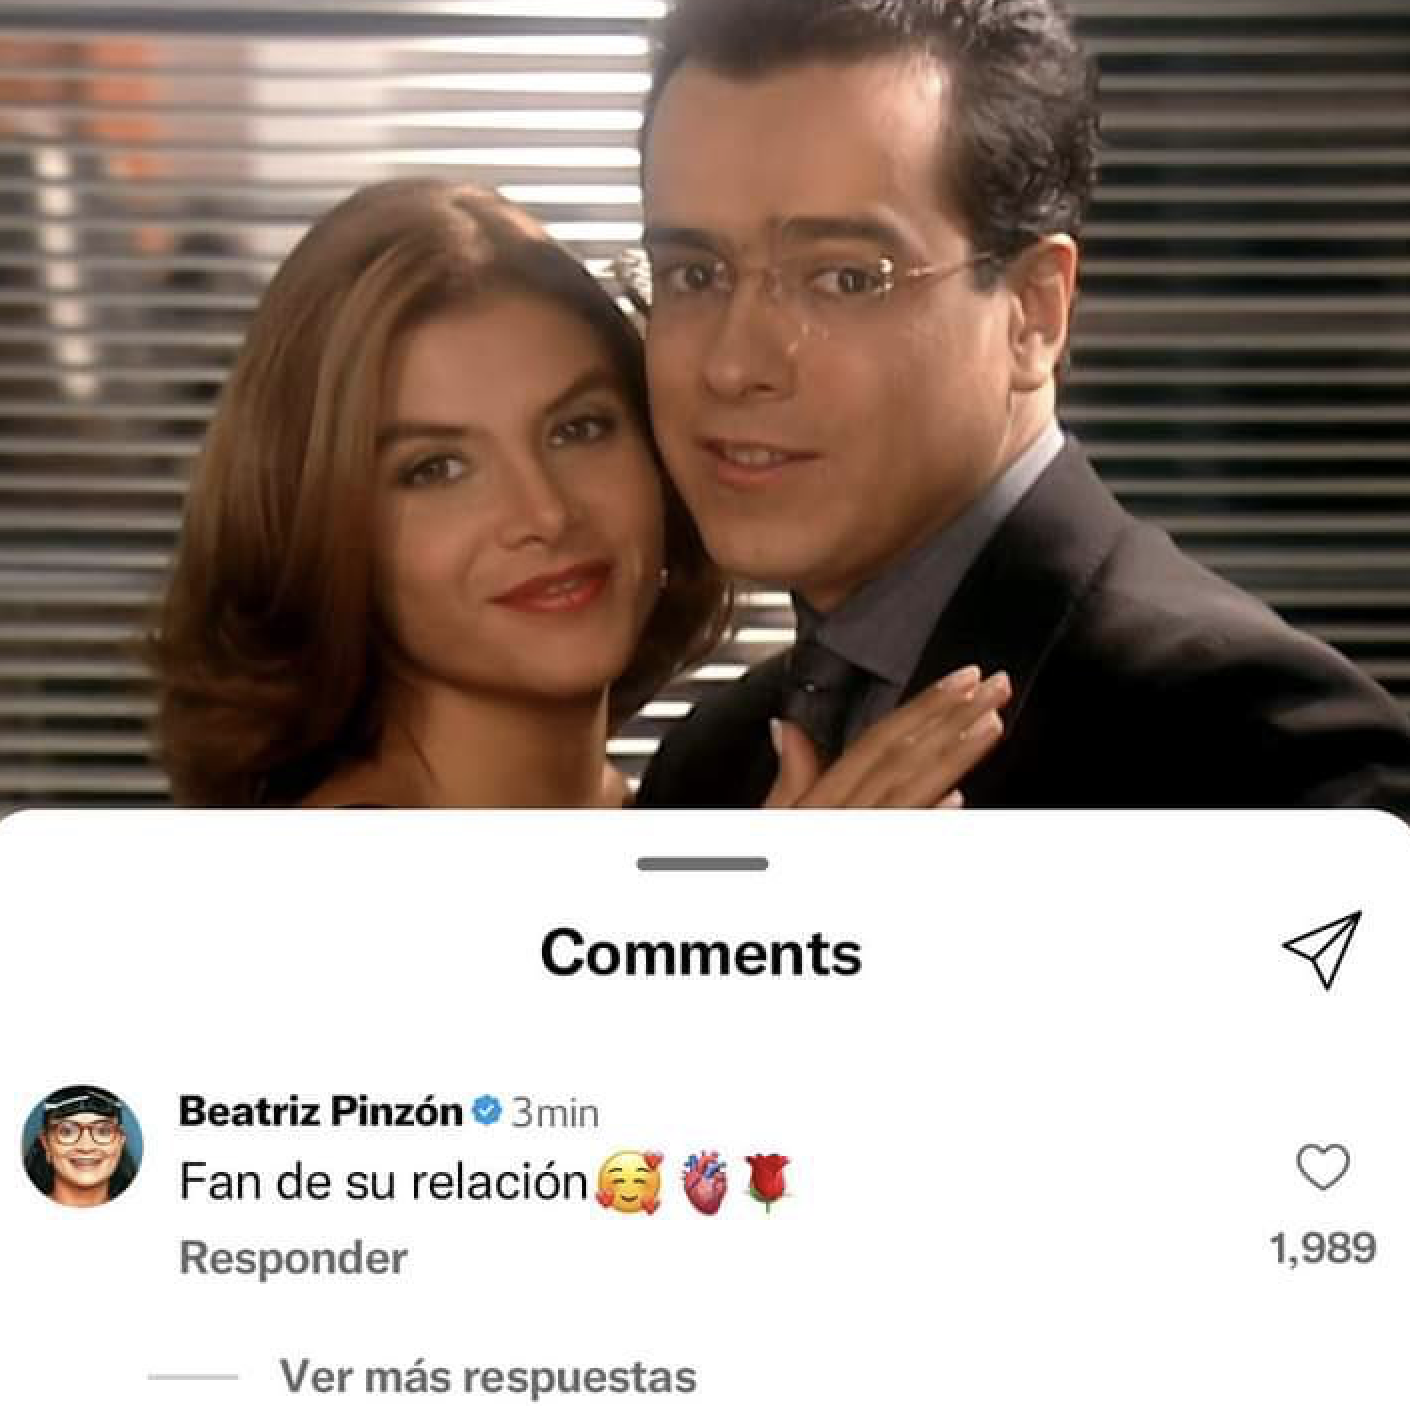This screenshot has width=1410, height=1406.
Task: Grab the comments sheet drag handle
Action: pos(703,864)
